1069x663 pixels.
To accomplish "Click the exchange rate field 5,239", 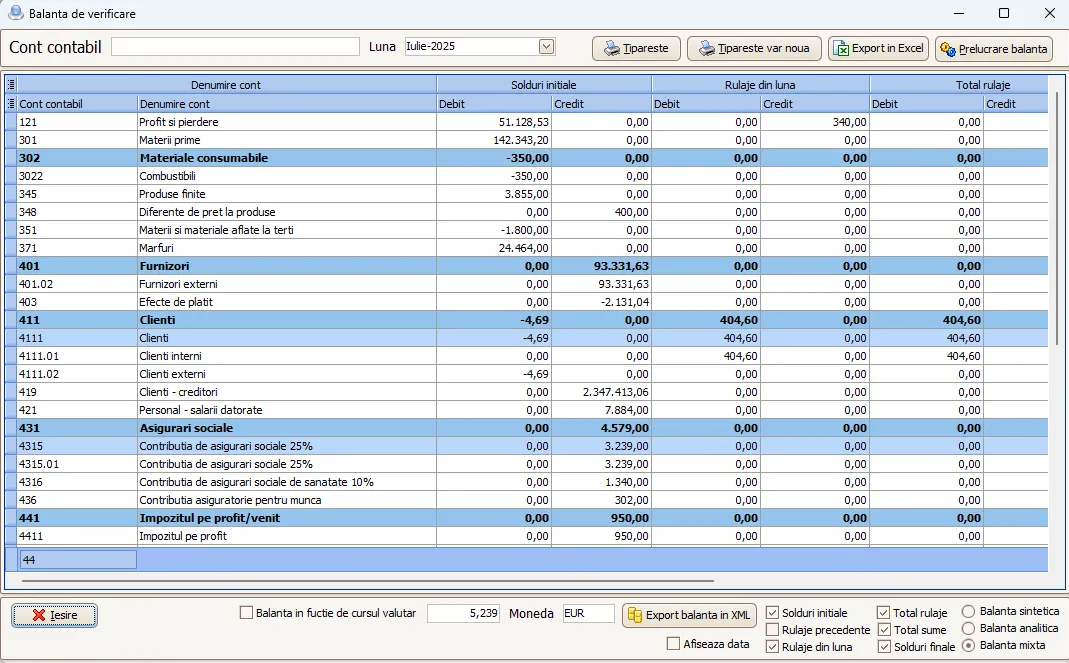I will coord(464,613).
